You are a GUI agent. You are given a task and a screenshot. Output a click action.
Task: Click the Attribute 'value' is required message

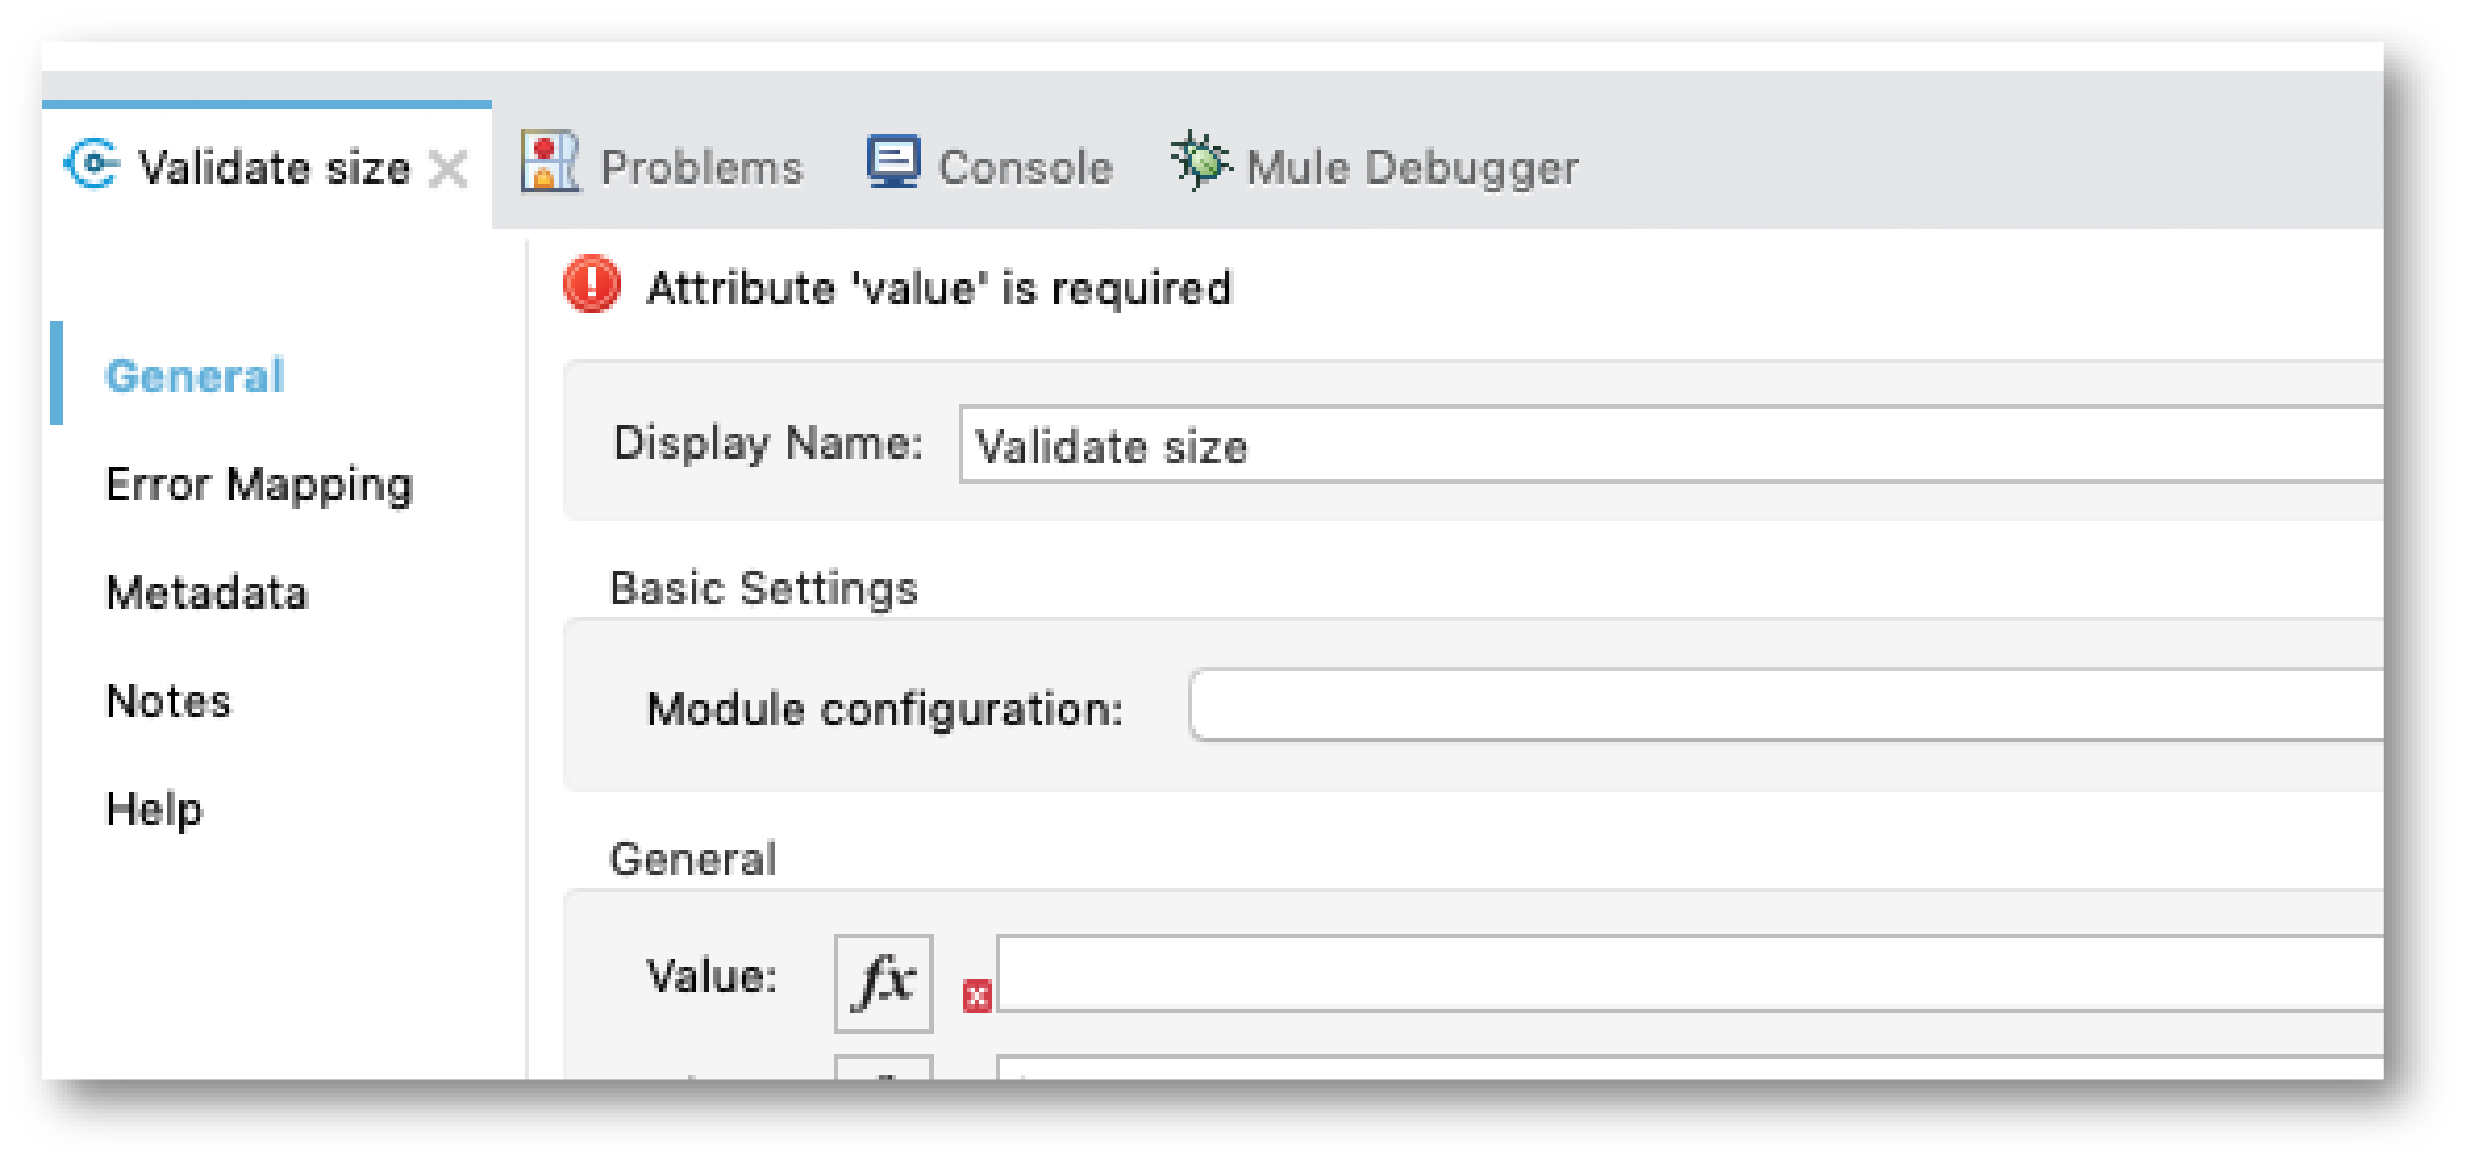click(938, 290)
